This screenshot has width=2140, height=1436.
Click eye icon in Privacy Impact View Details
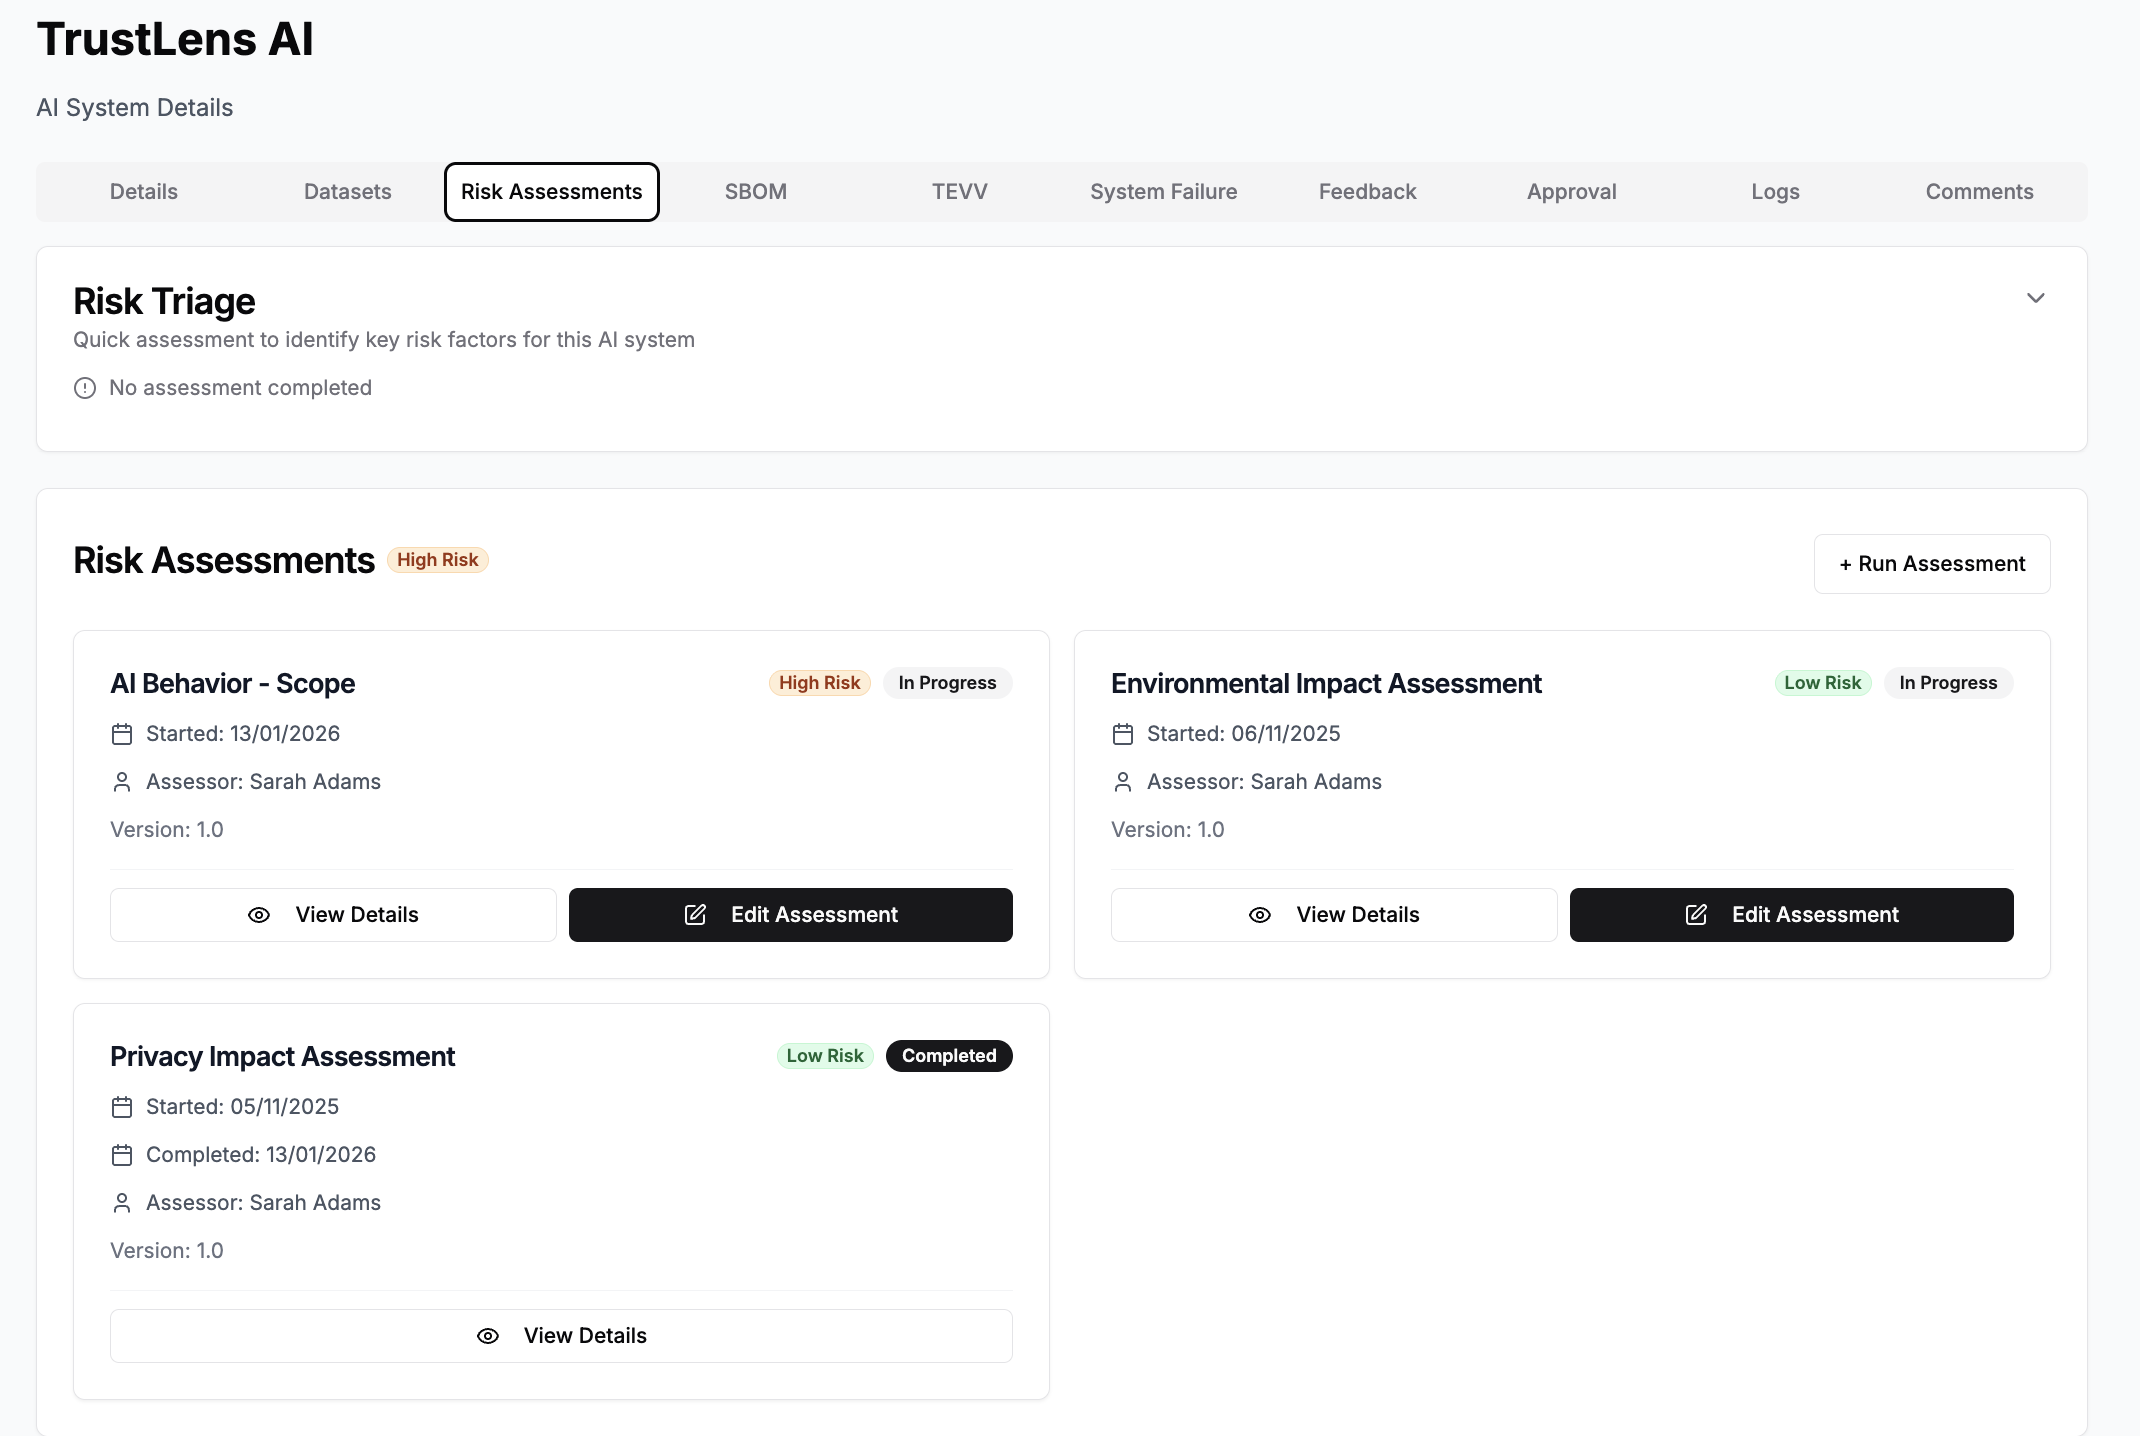coord(488,1336)
